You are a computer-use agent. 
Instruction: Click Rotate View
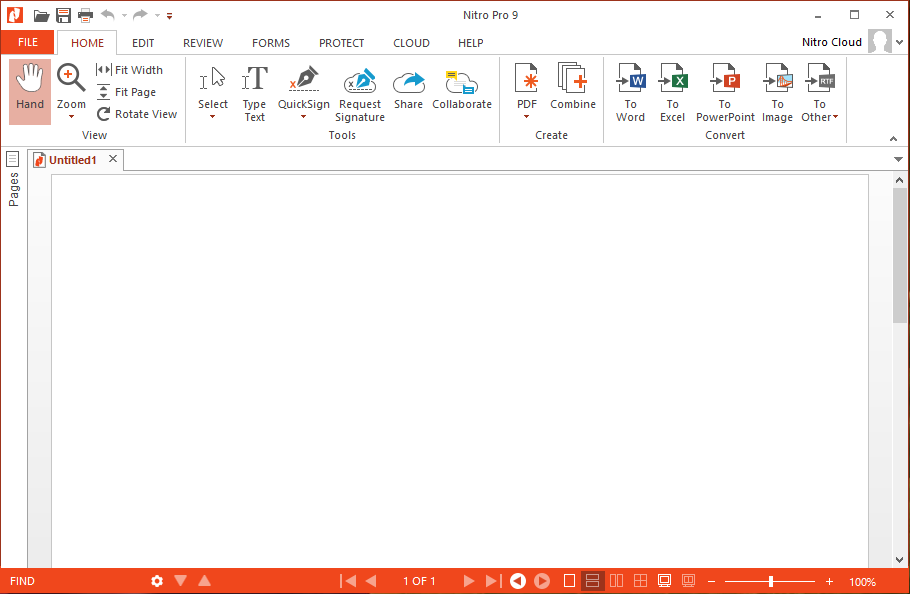pyautogui.click(x=137, y=114)
